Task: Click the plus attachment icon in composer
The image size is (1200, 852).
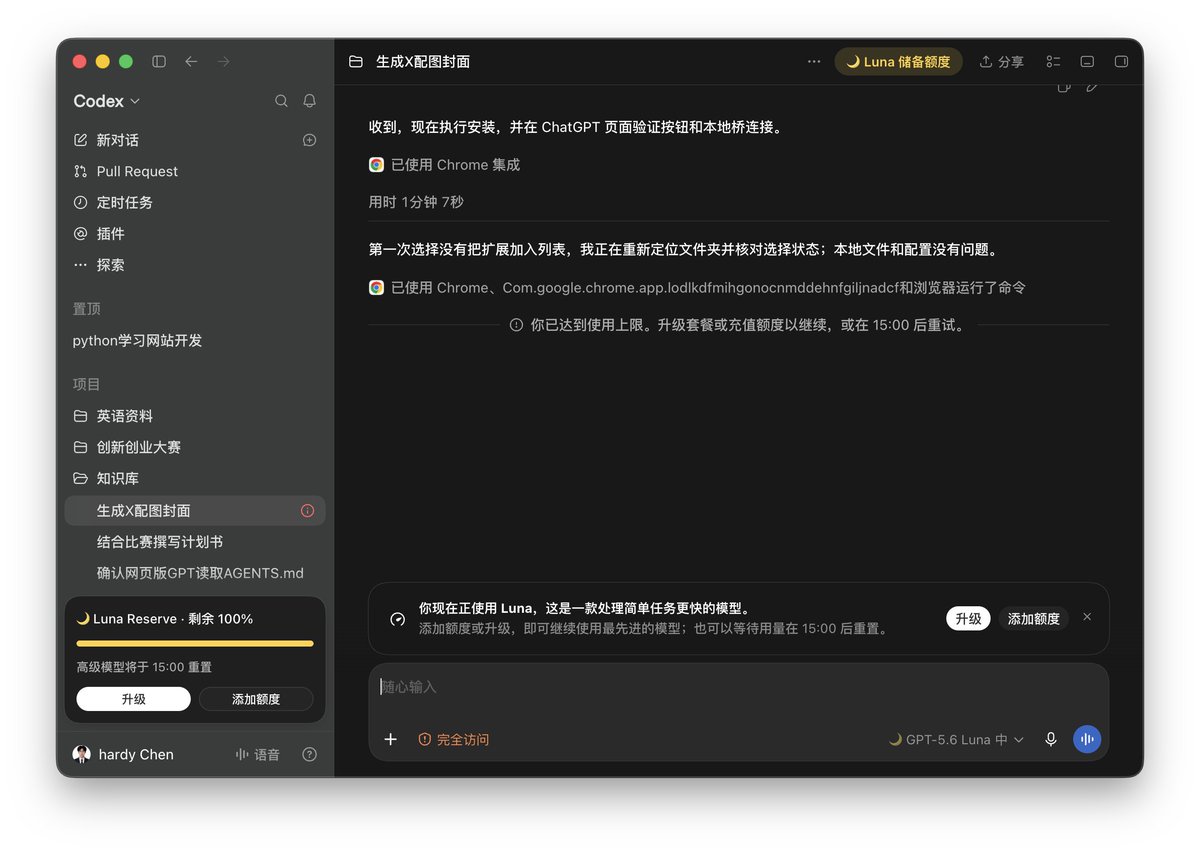Action: [x=391, y=739]
